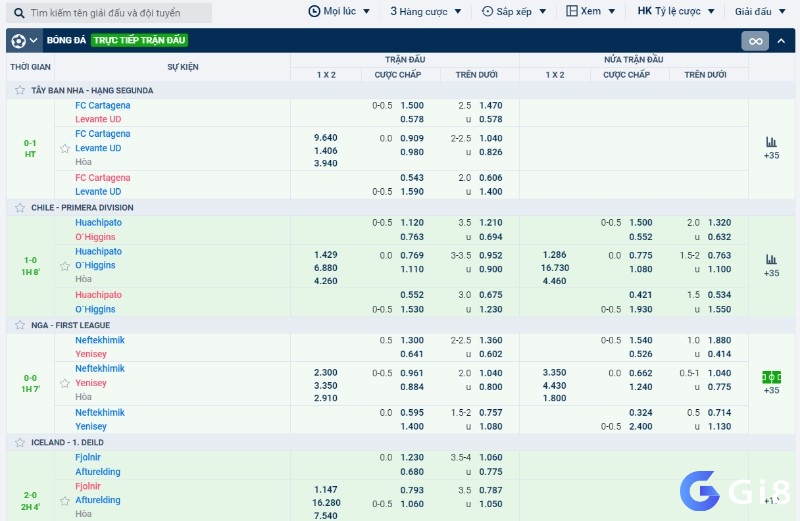
Task: Favorite the Nga - First League star
Action: click(x=20, y=325)
